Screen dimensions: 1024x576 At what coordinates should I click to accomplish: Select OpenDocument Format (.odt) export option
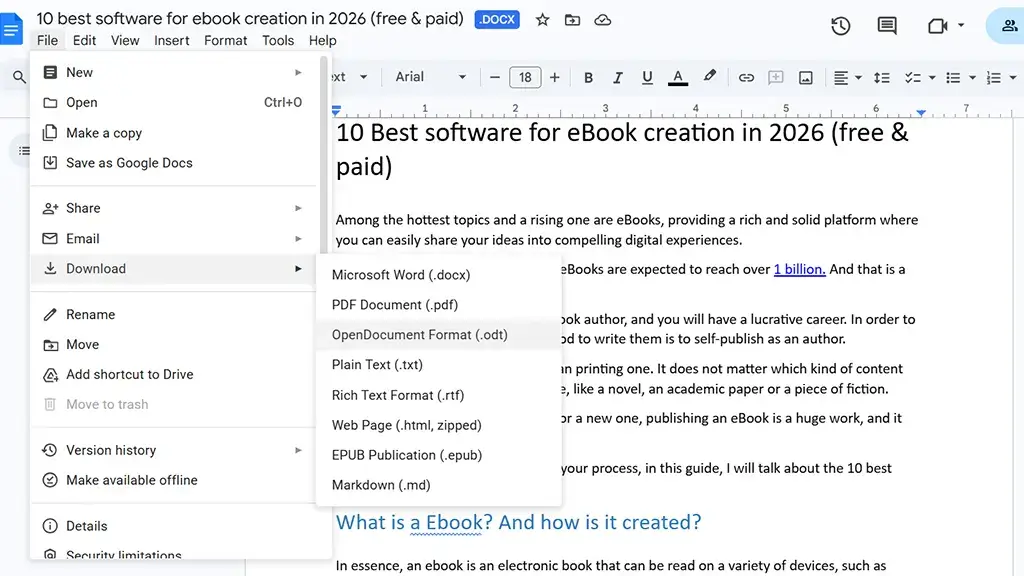point(420,334)
